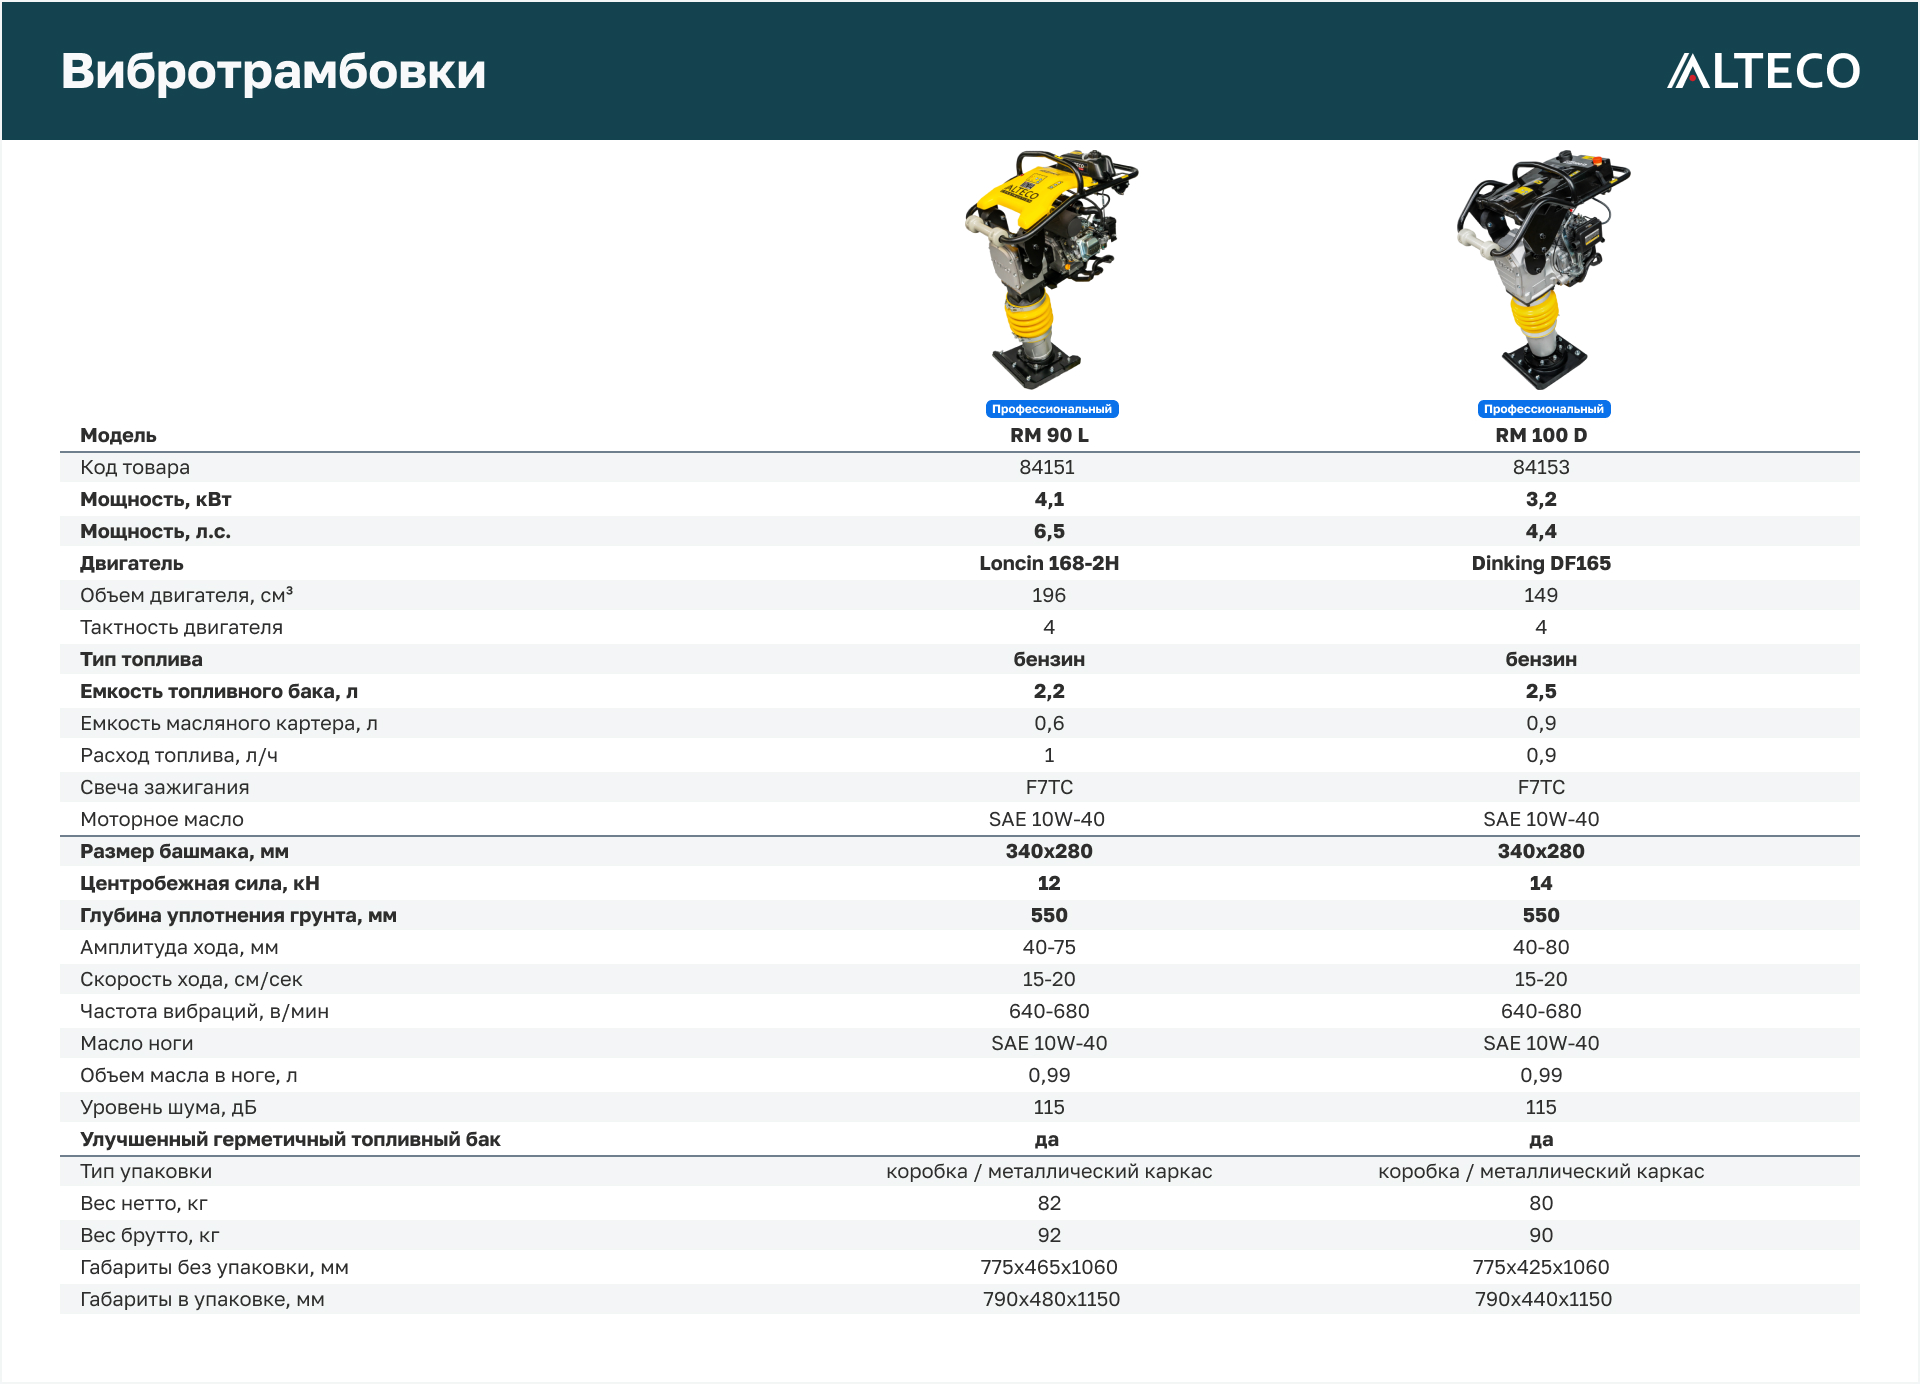Image resolution: width=1920 pixels, height=1384 pixels.
Task: Click the 'Центробежная сила, кН' row label
Action: [x=199, y=883]
